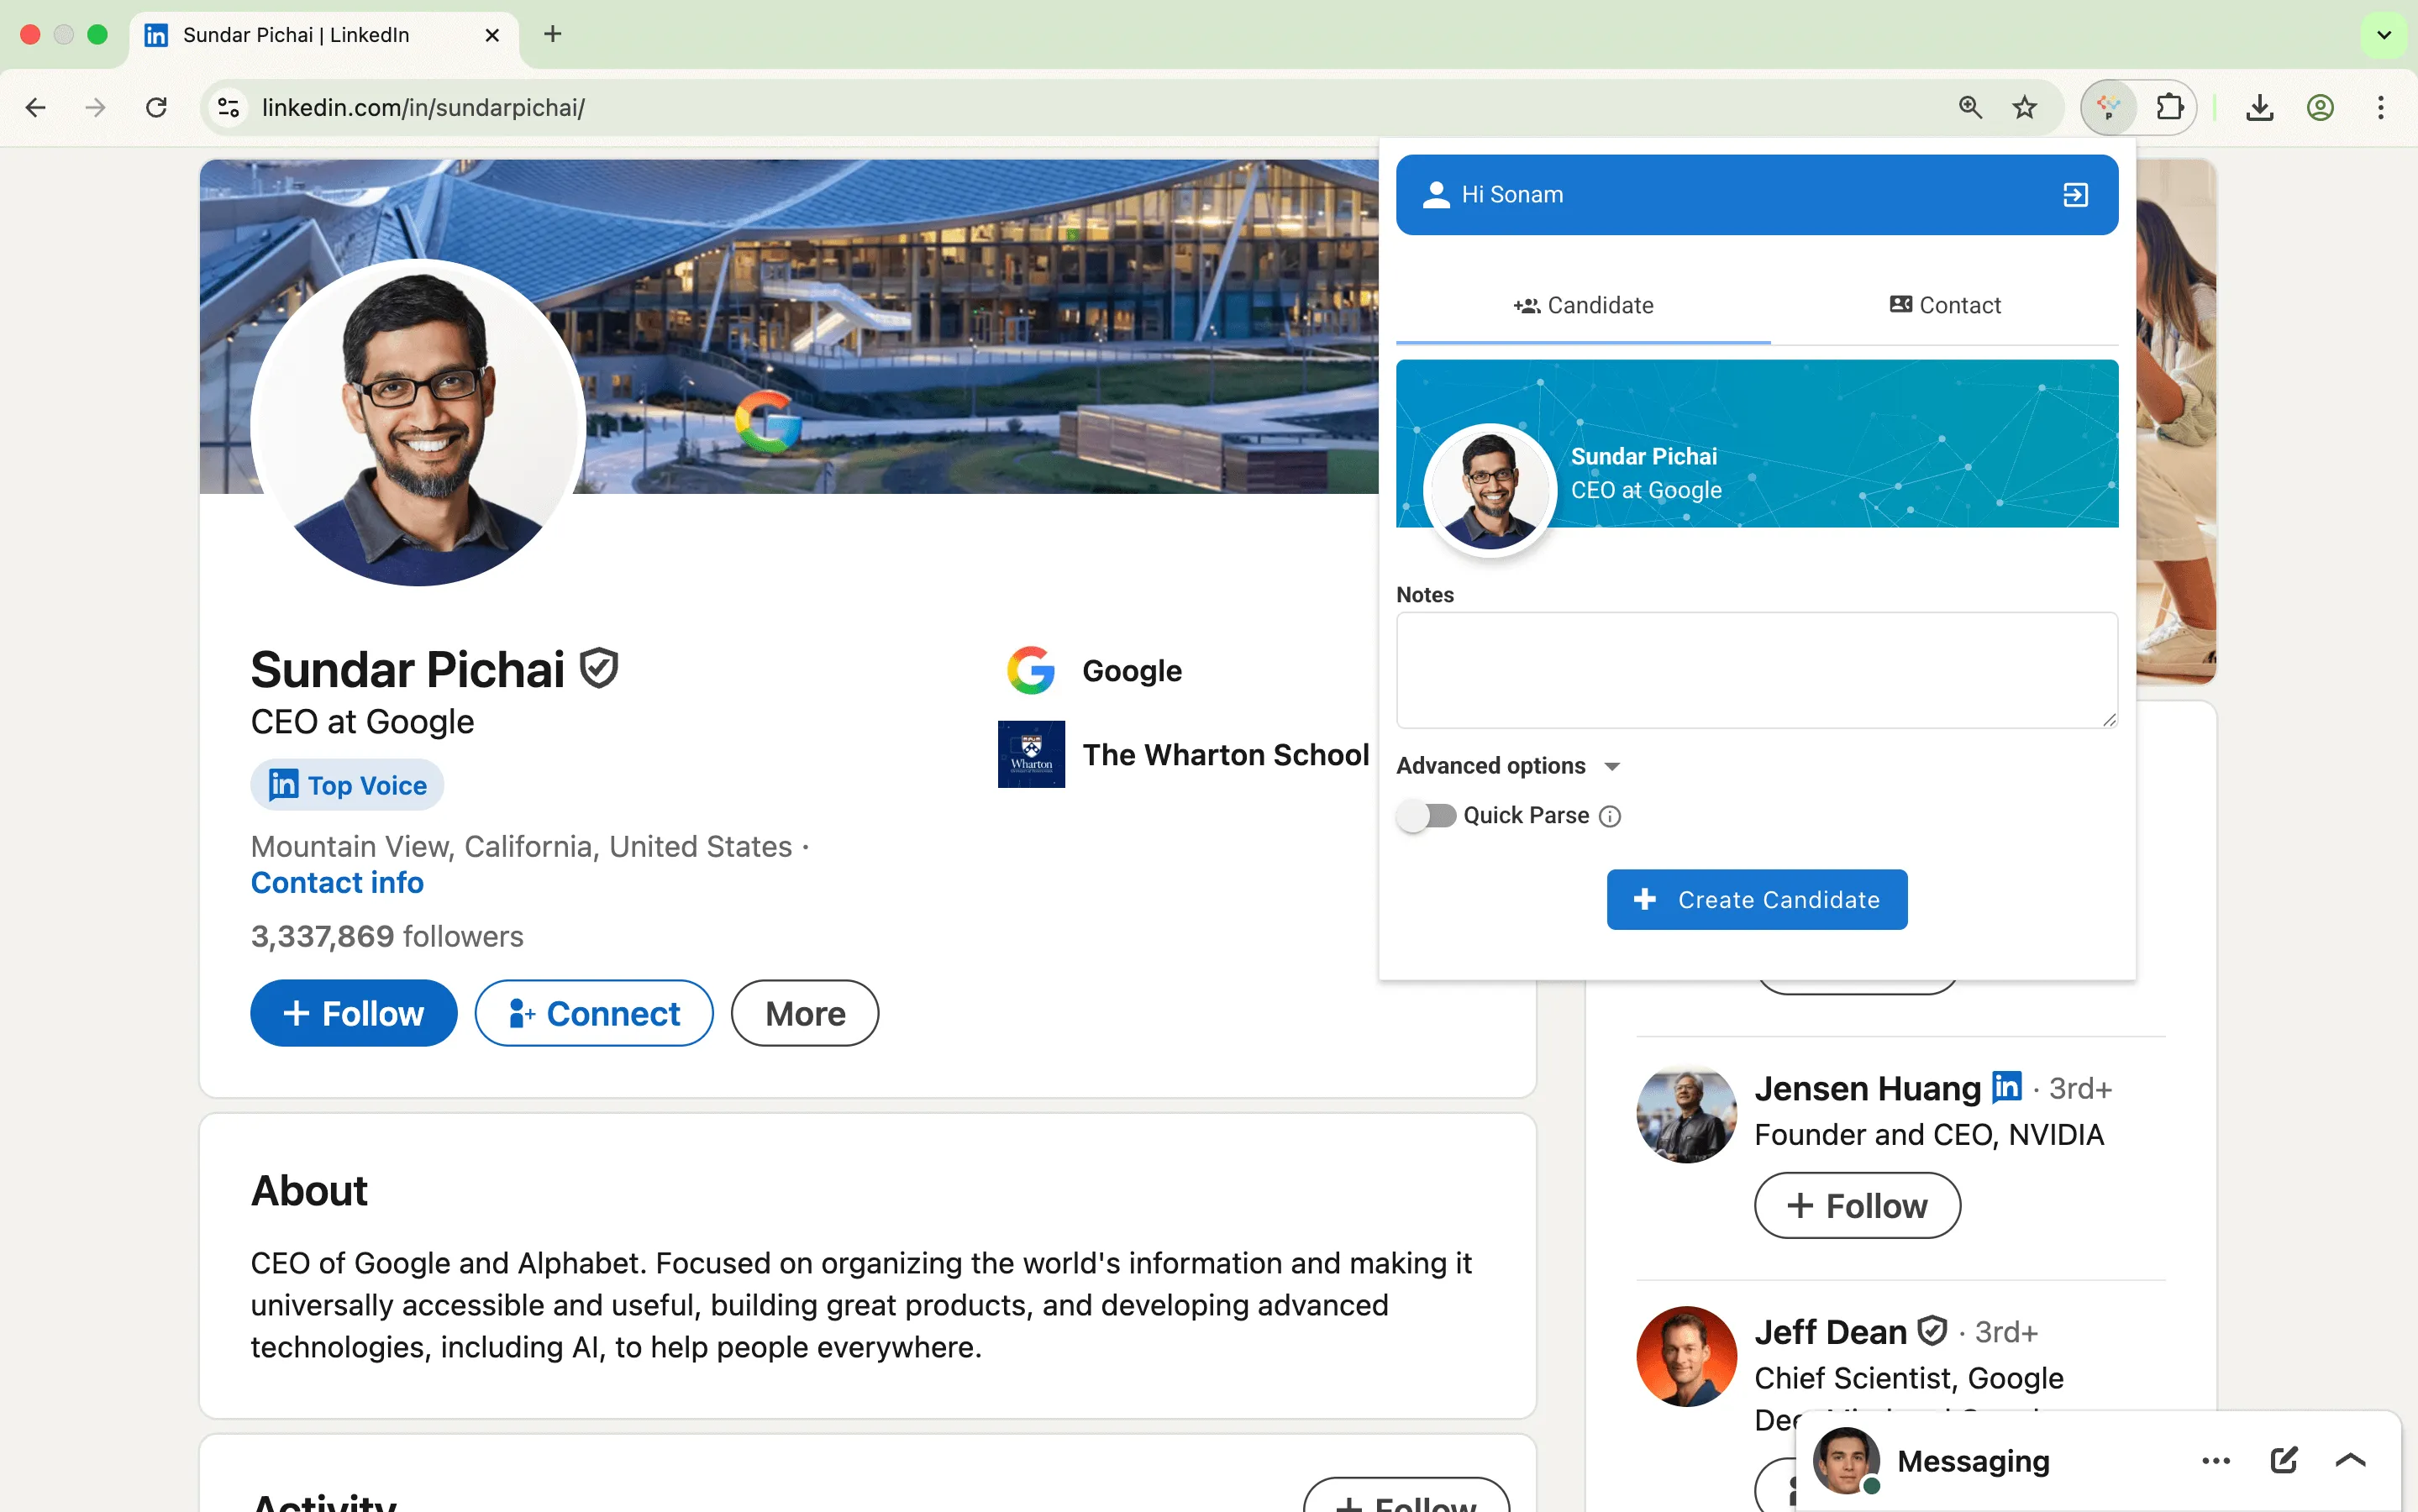Click the Connect button
2418x1512 pixels.
coord(594,1013)
